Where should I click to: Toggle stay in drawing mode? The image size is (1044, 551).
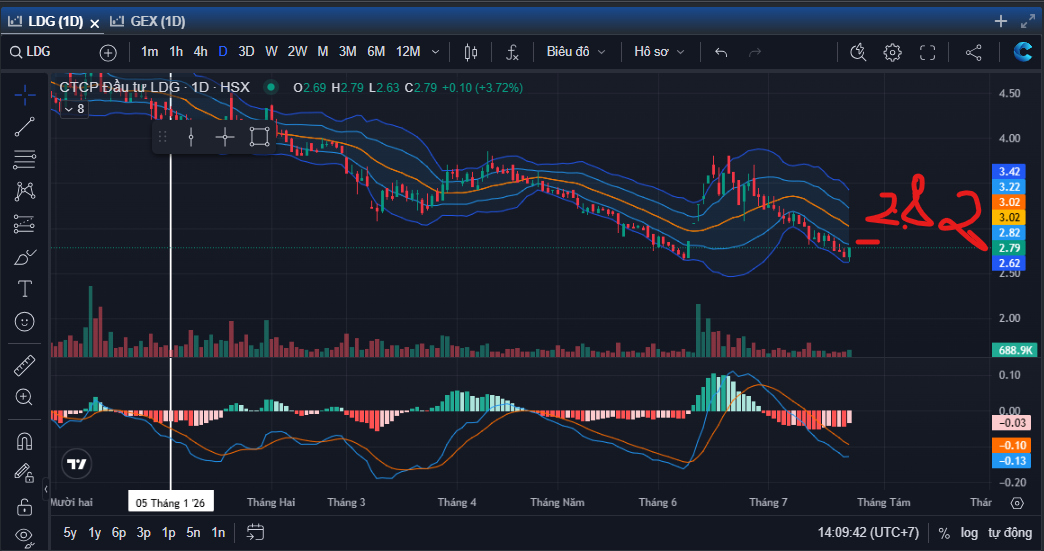point(25,473)
